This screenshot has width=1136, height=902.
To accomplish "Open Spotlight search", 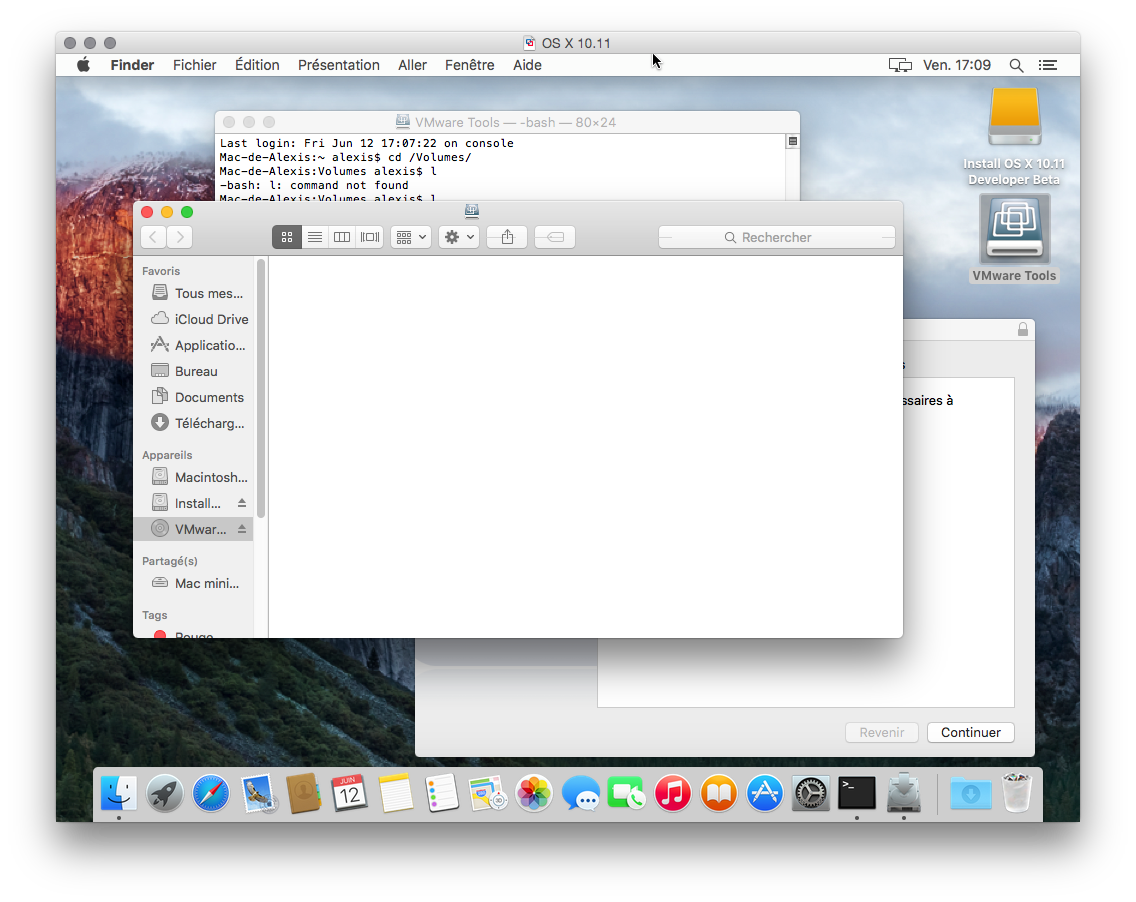I will tap(1016, 65).
